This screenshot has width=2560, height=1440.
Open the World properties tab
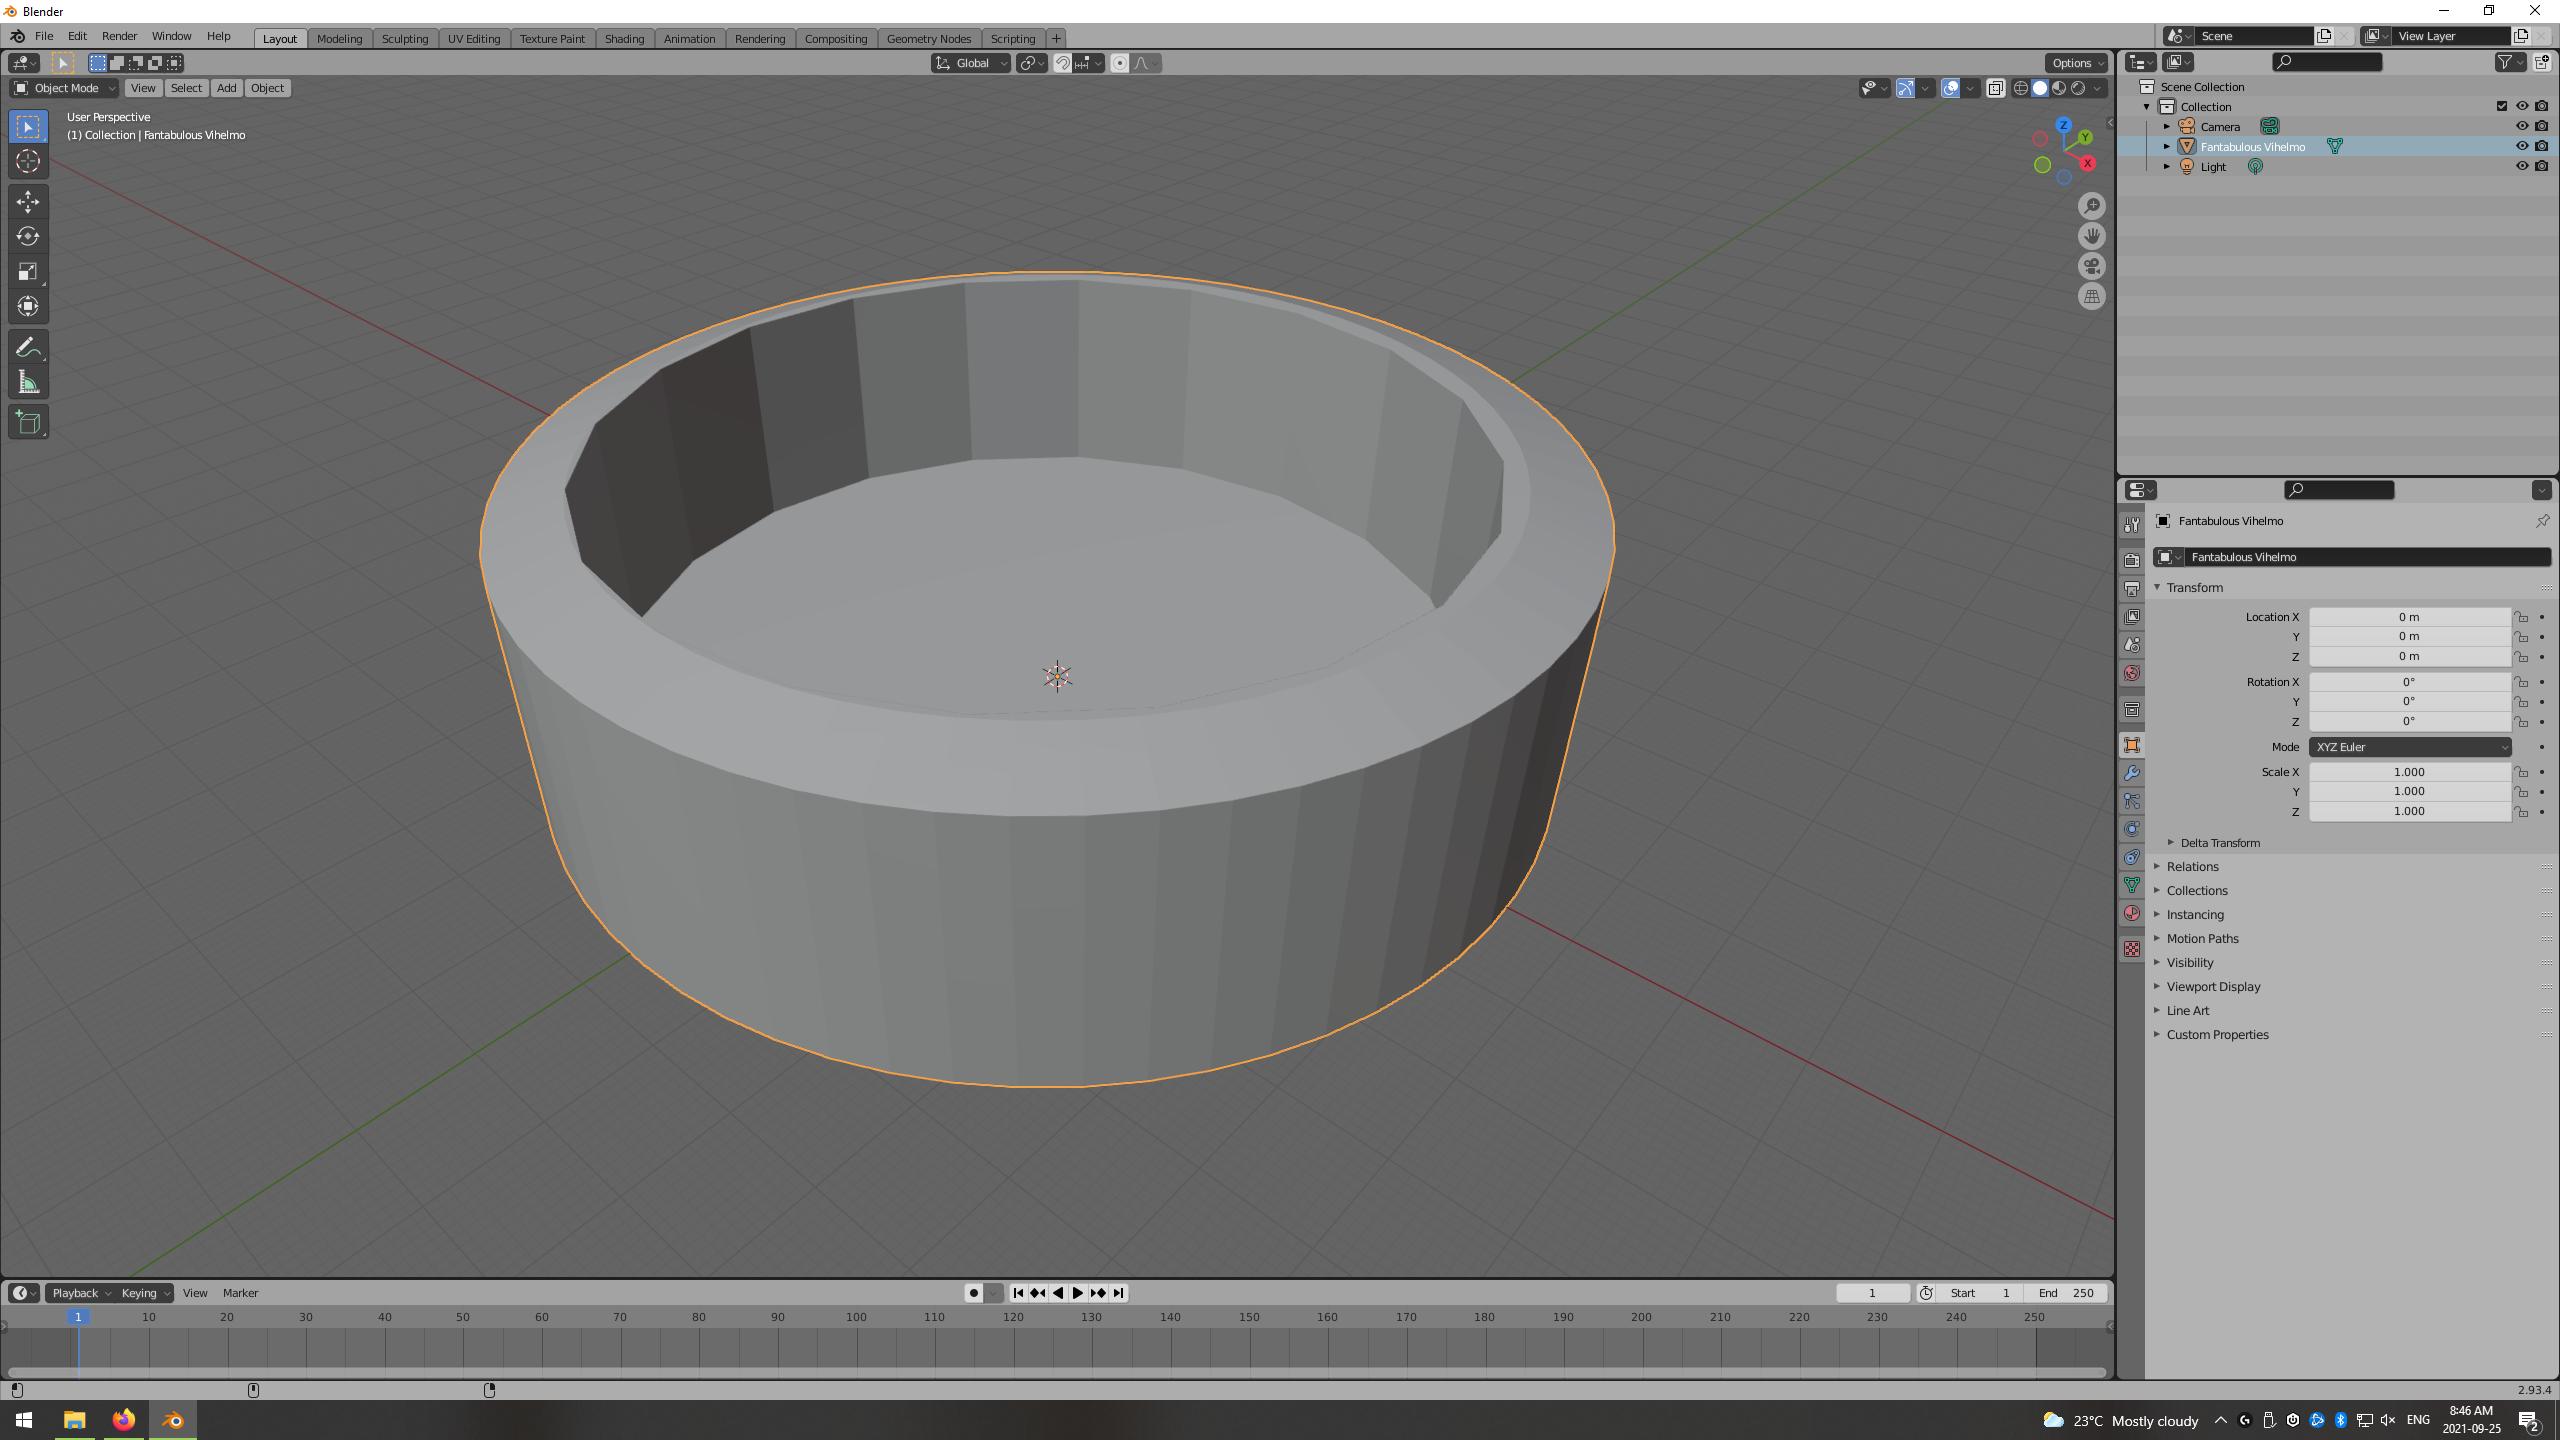[x=2132, y=673]
